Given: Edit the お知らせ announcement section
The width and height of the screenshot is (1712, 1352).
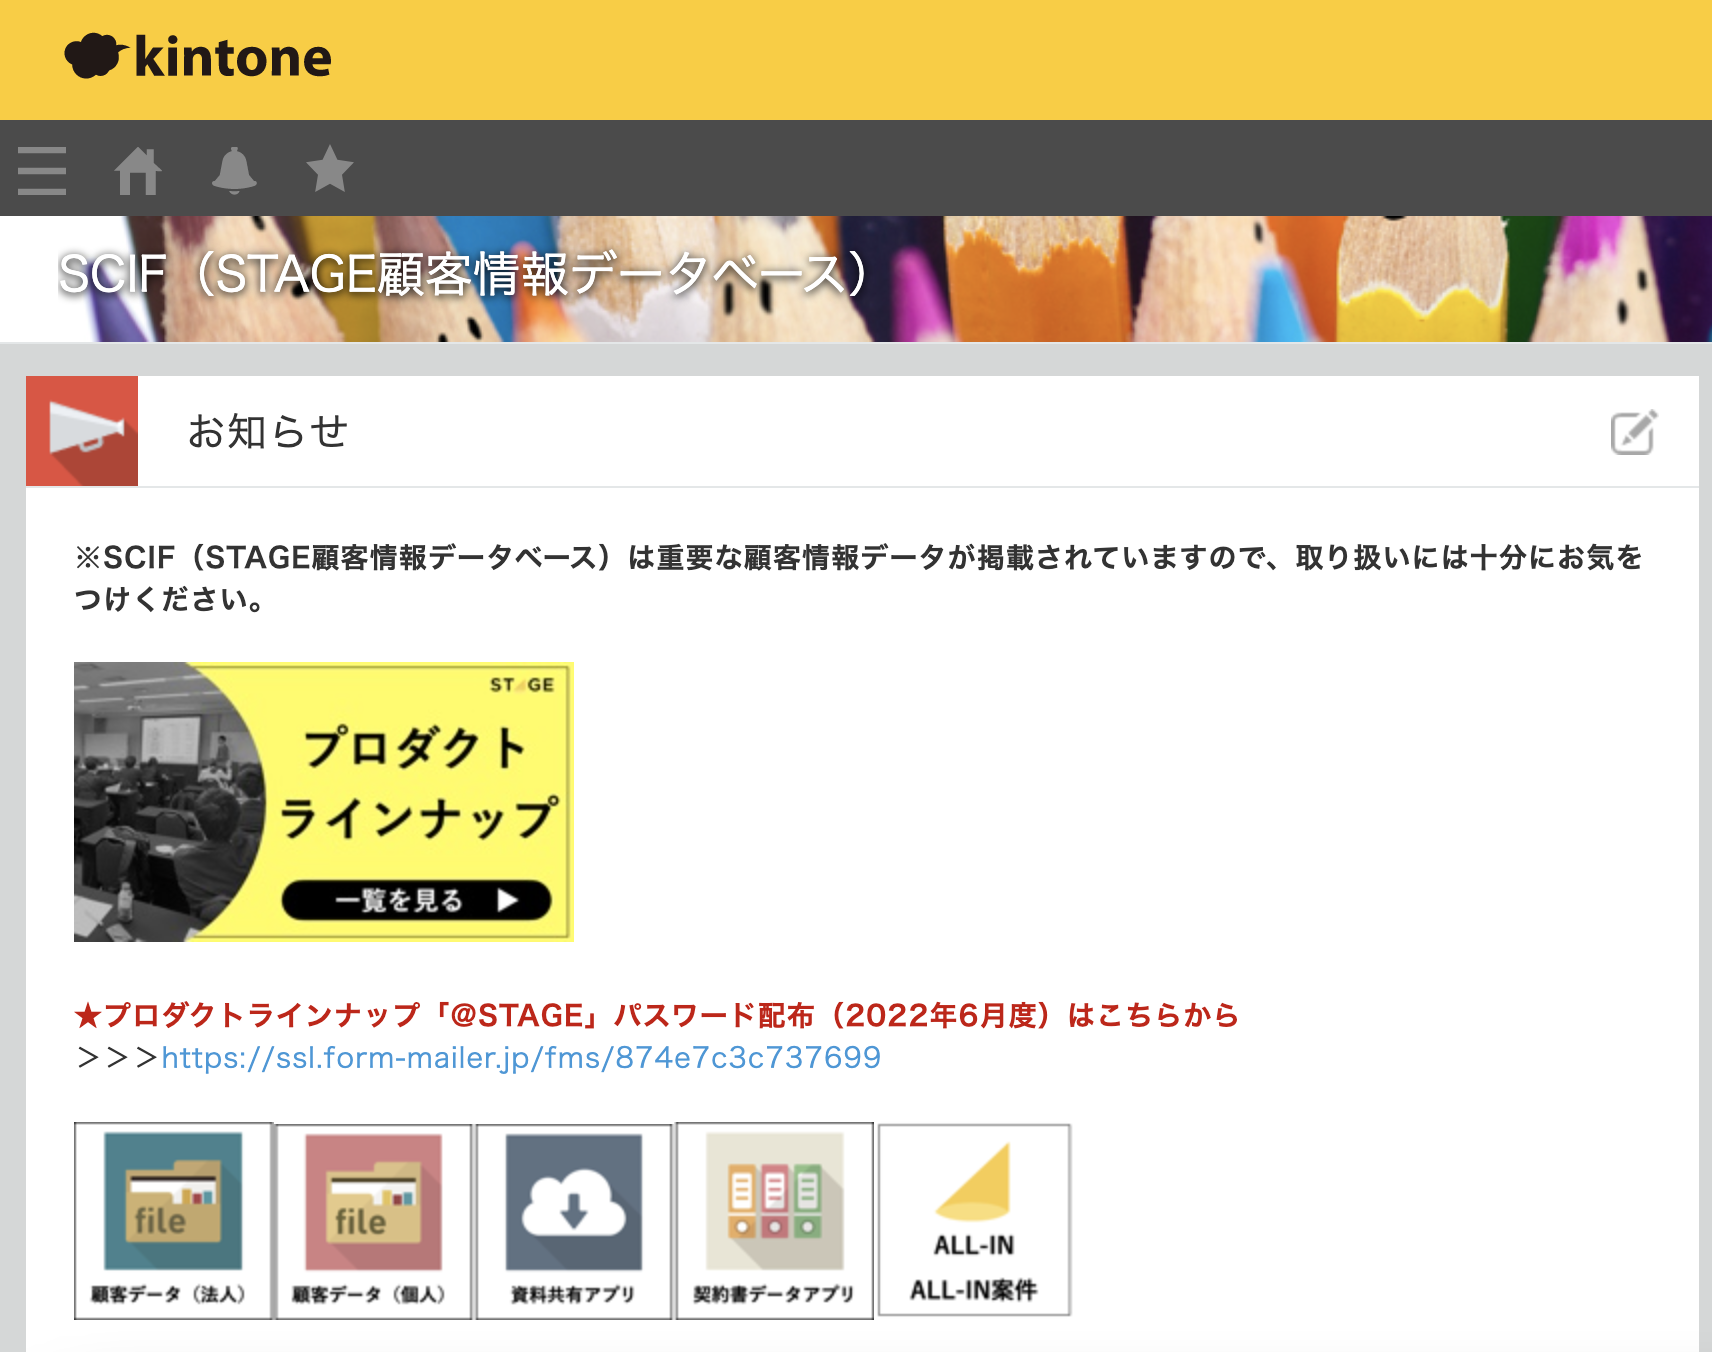Looking at the screenshot, I should click(1632, 433).
